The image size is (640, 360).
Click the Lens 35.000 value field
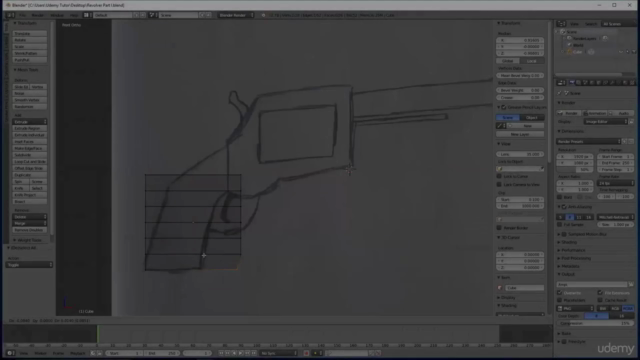pos(520,154)
